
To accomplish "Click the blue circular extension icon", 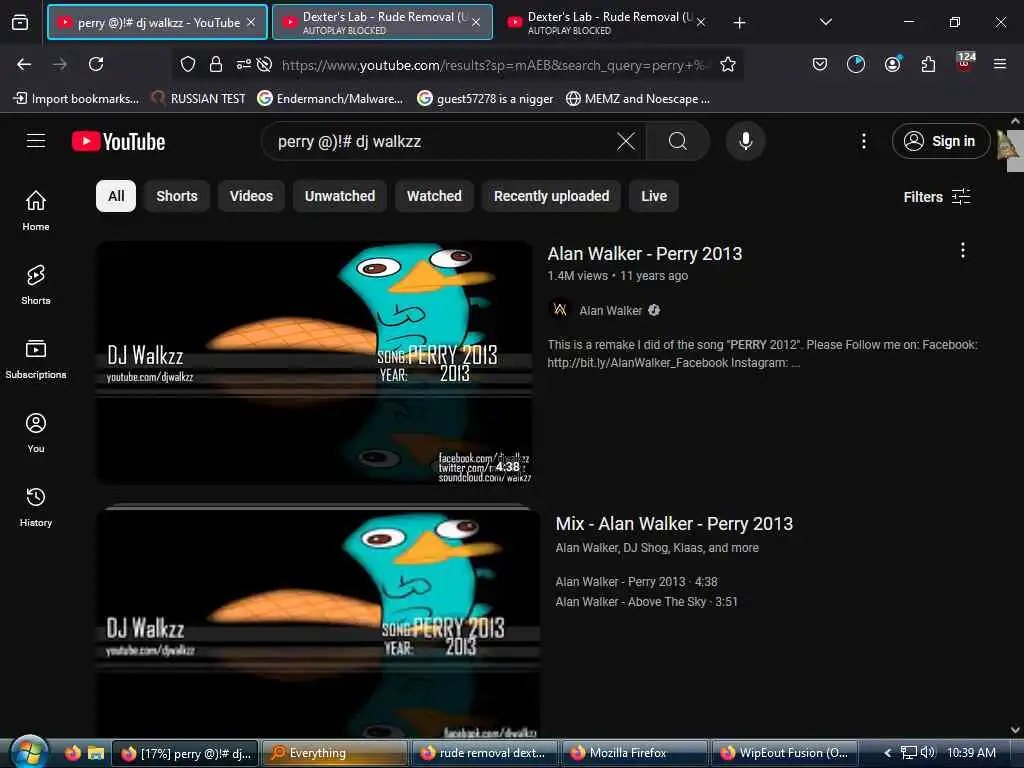I will (856, 64).
